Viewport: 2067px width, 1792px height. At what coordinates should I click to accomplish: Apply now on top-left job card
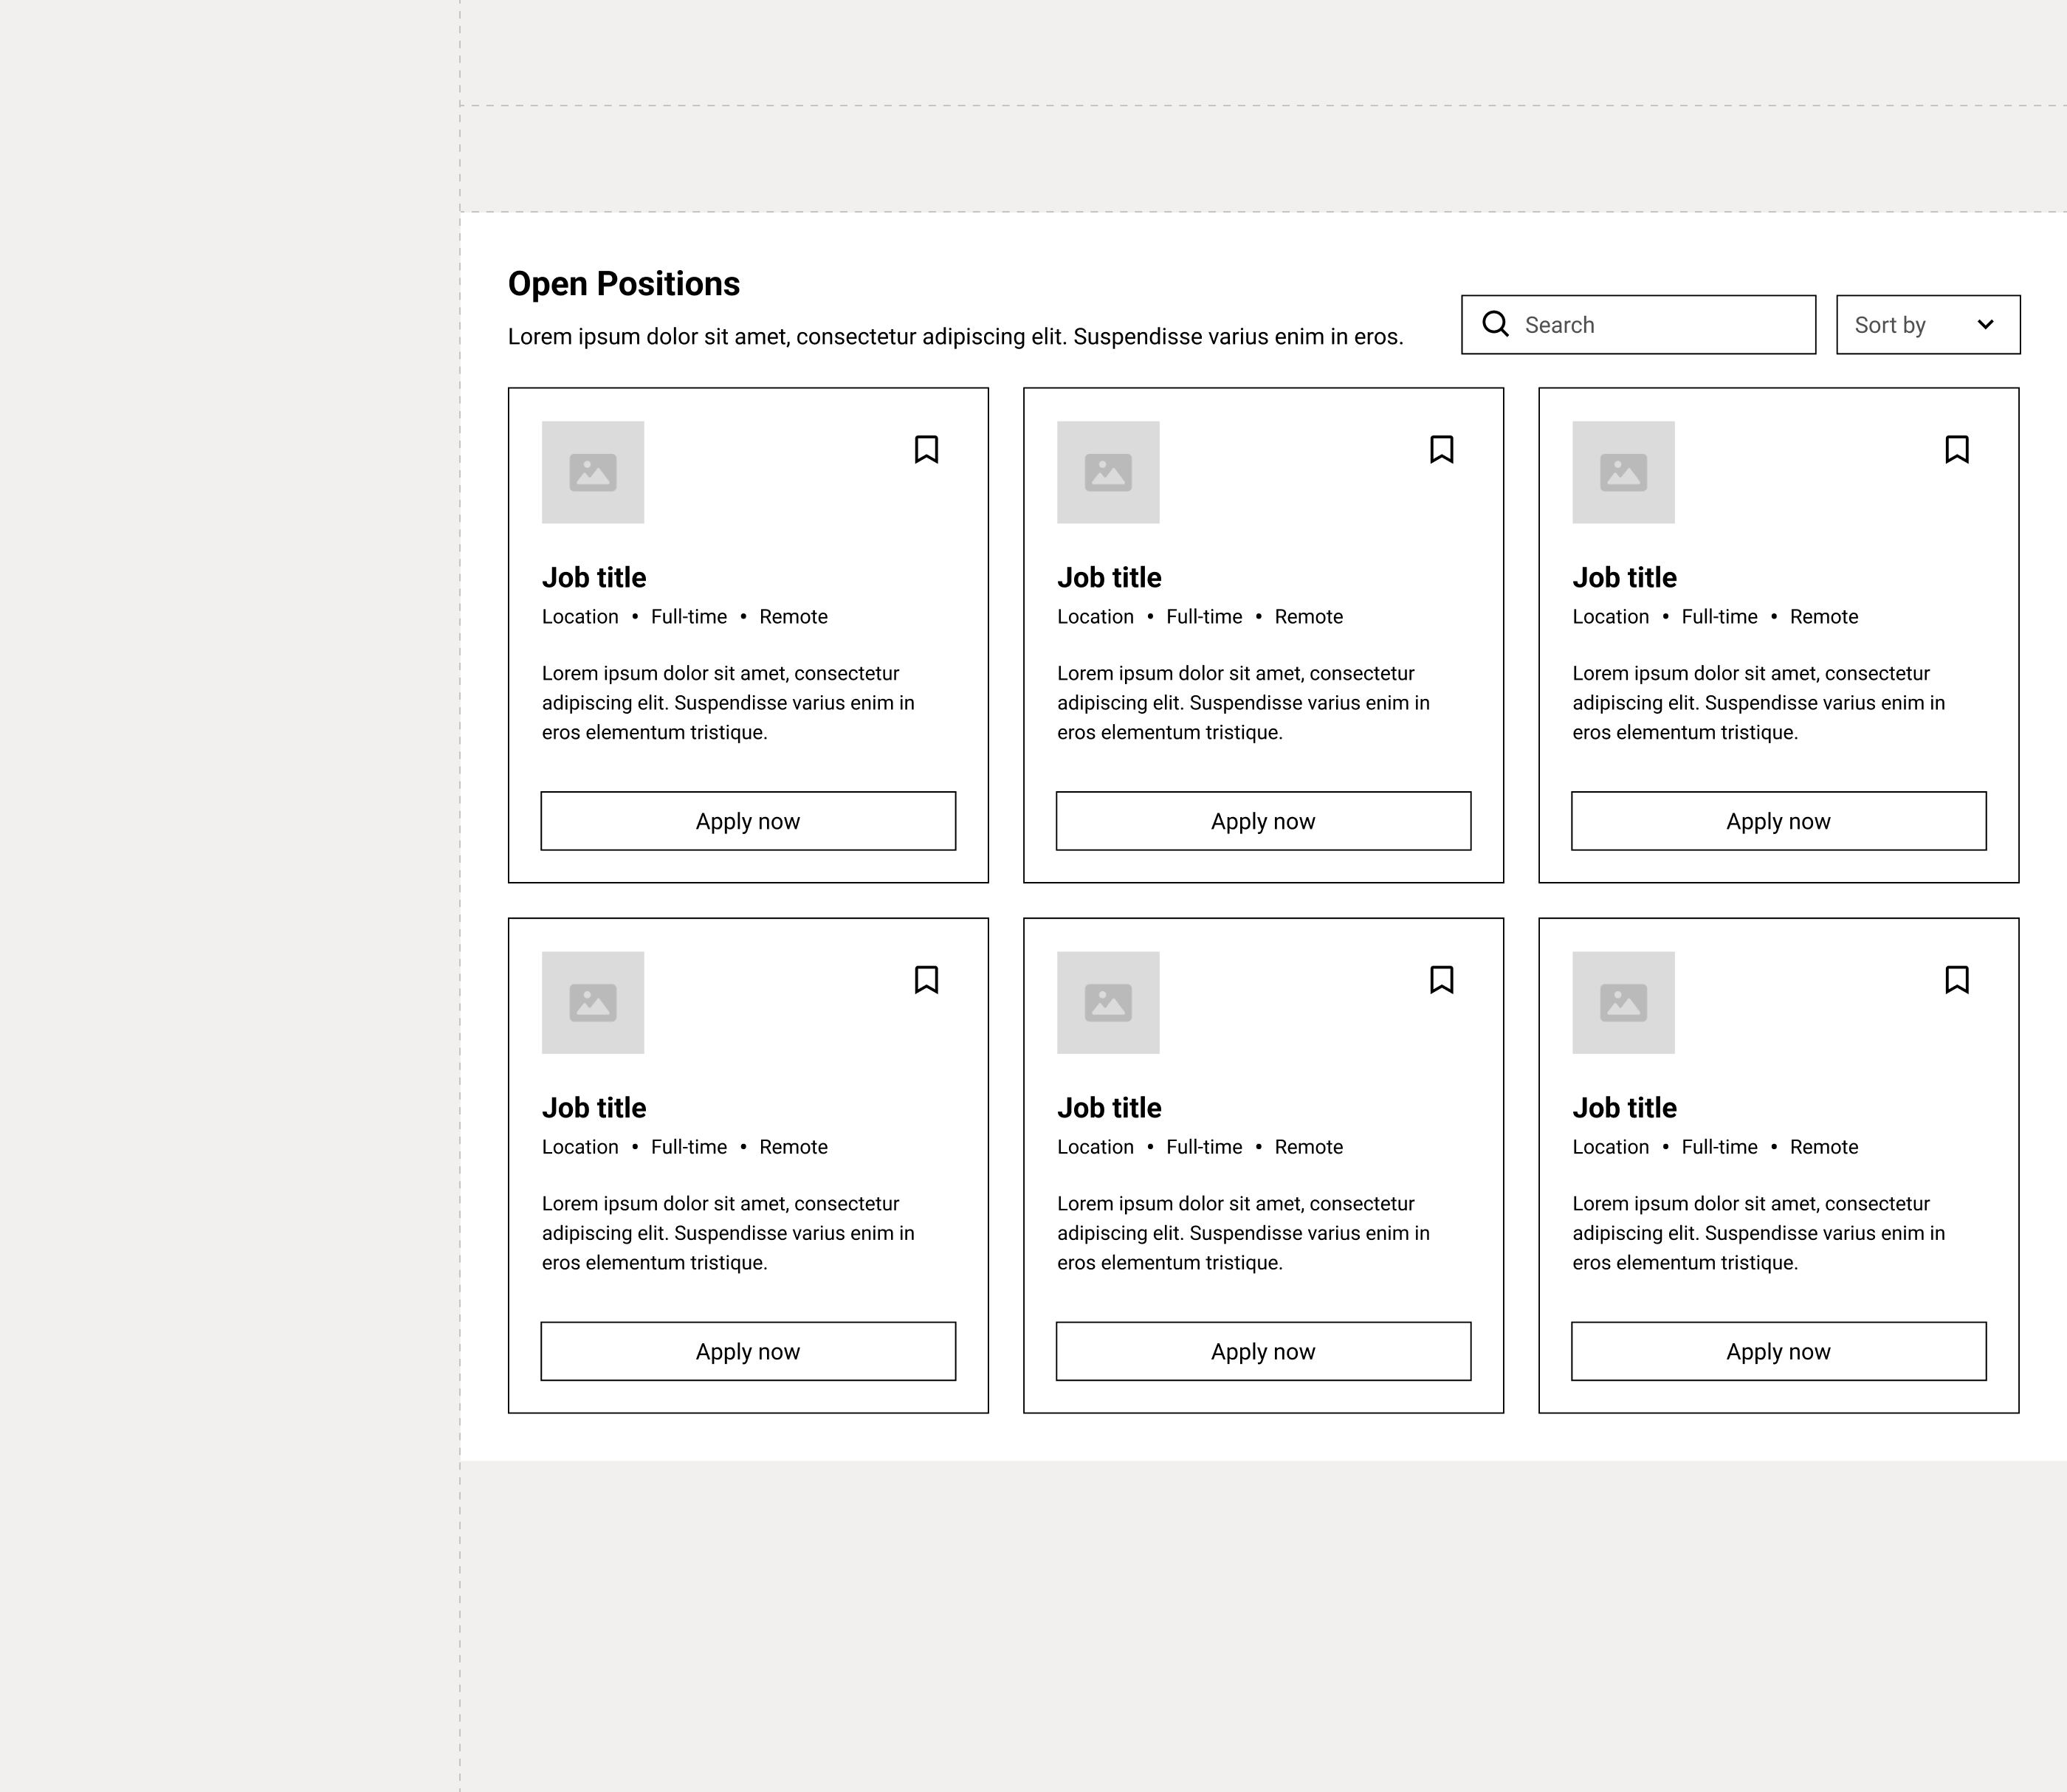click(748, 821)
